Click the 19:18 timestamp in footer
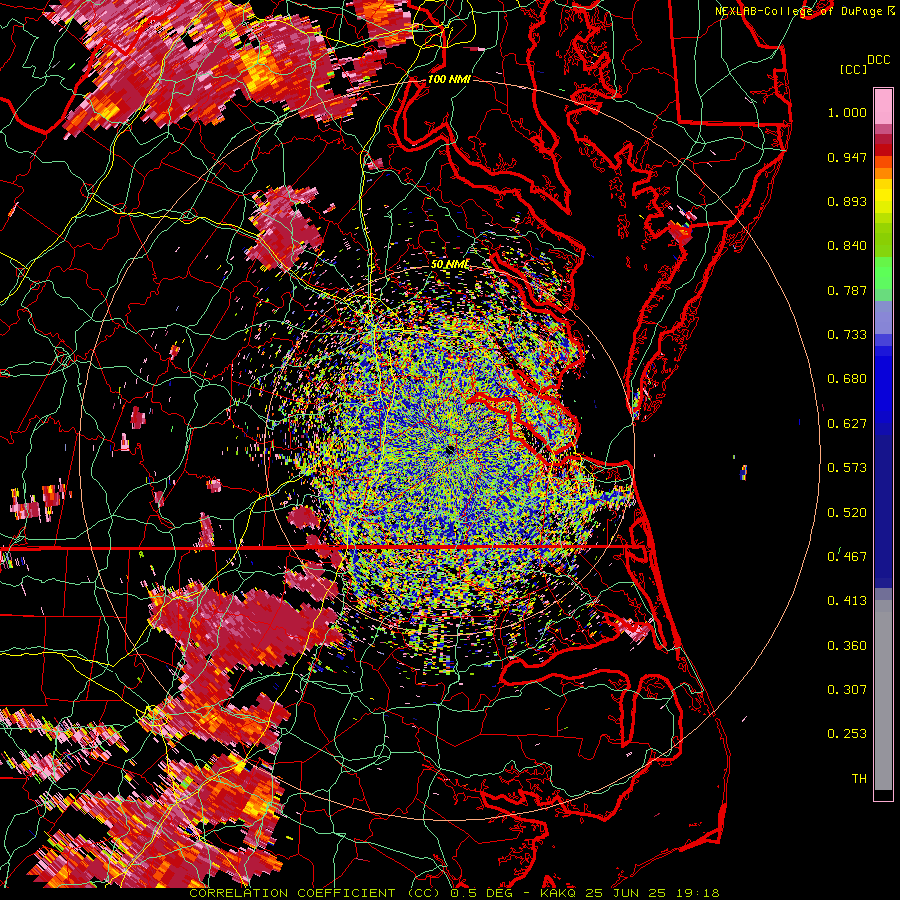Screen dimensions: 900x900 699,893
